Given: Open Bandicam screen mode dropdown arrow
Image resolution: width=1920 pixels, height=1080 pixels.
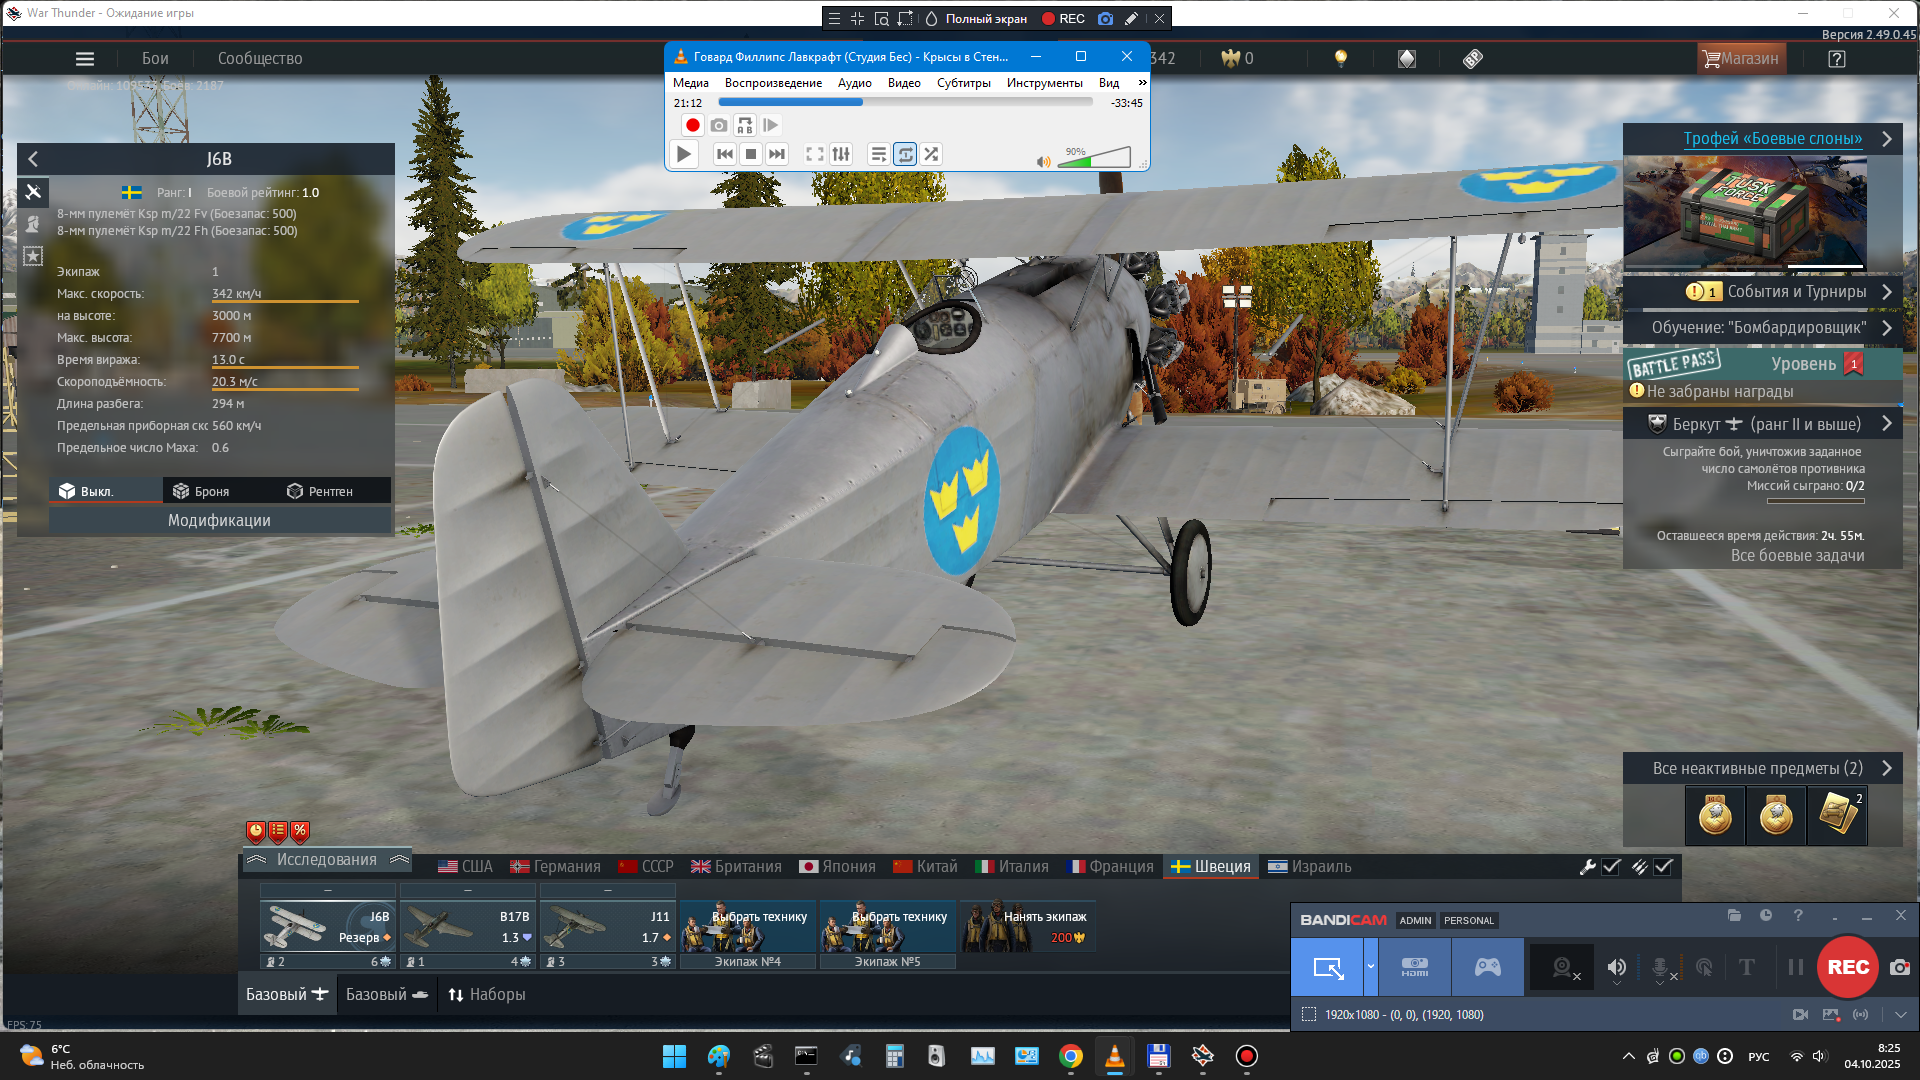Looking at the screenshot, I should pos(1370,967).
